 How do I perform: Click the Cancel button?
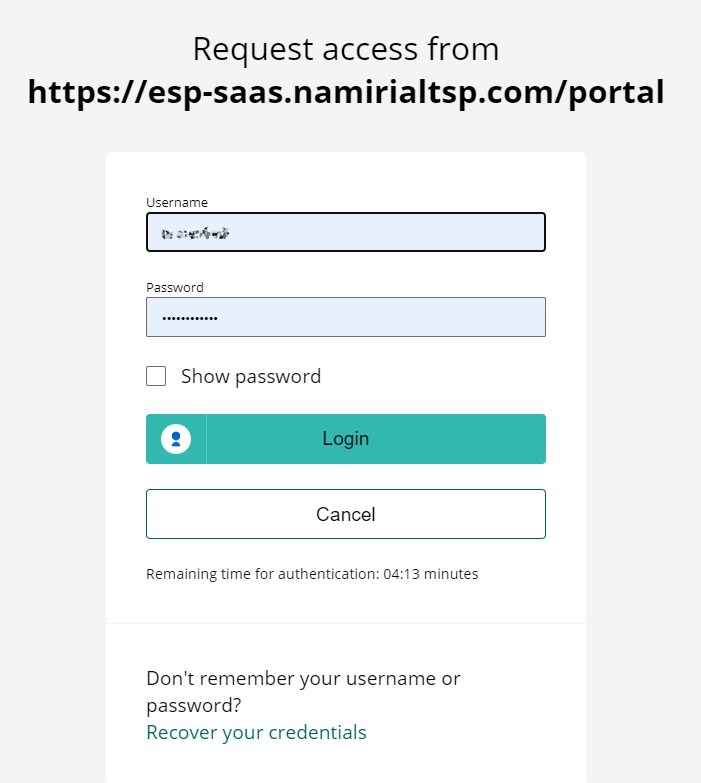pyautogui.click(x=346, y=514)
